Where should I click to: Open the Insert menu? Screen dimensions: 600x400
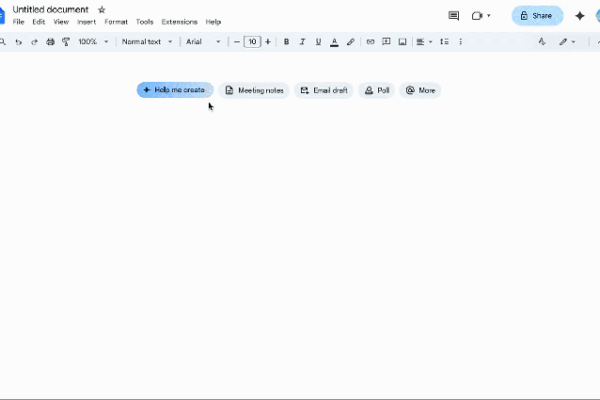tap(87, 21)
